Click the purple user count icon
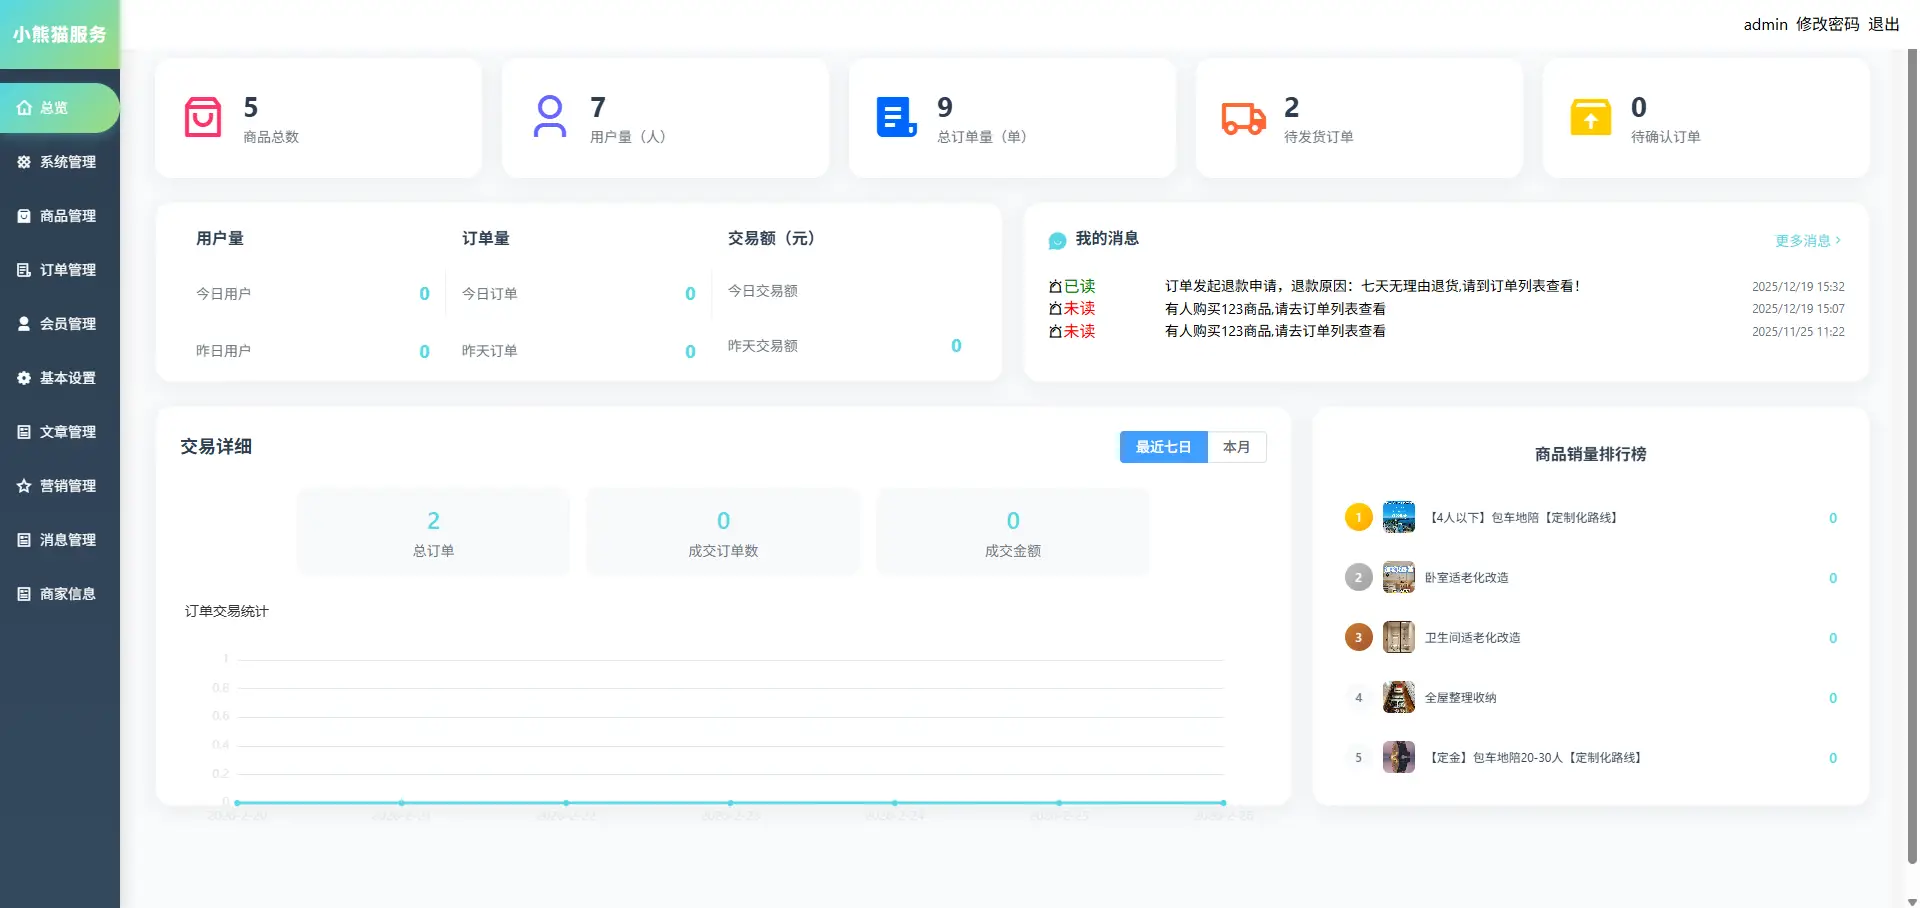Image resolution: width=1920 pixels, height=908 pixels. click(x=550, y=117)
